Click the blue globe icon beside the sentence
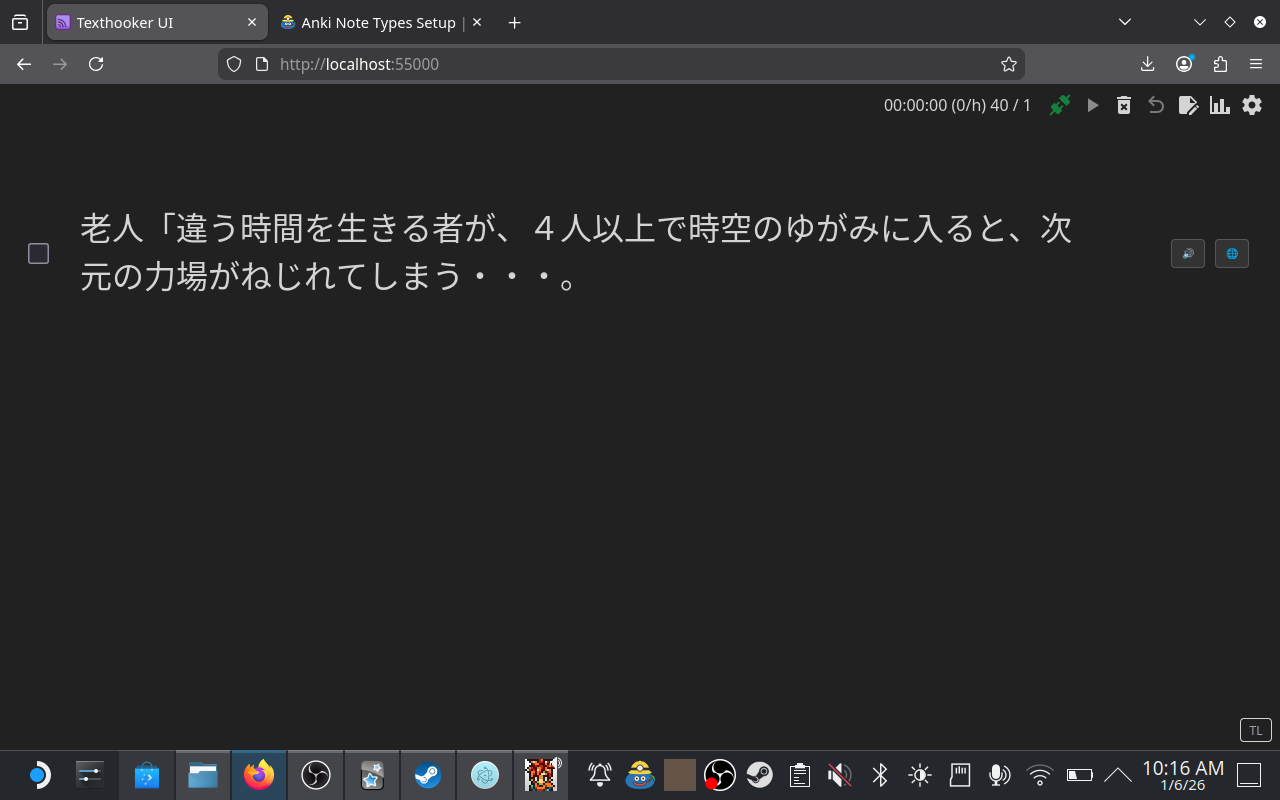The height and width of the screenshot is (800, 1280). click(x=1232, y=253)
